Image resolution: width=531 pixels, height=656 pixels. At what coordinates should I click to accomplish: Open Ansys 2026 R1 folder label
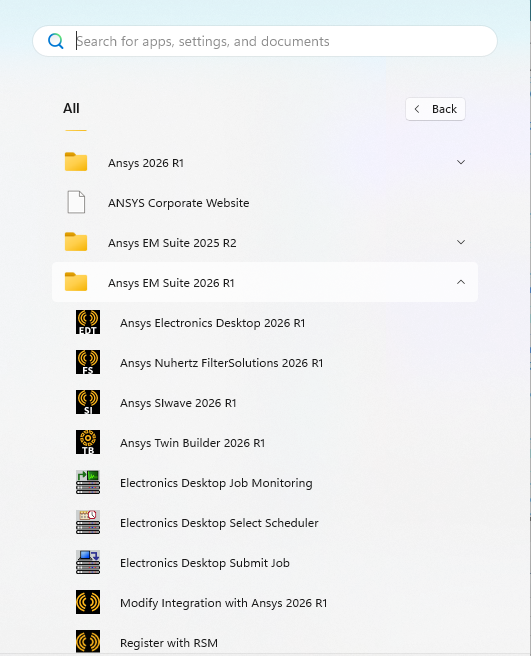(146, 163)
